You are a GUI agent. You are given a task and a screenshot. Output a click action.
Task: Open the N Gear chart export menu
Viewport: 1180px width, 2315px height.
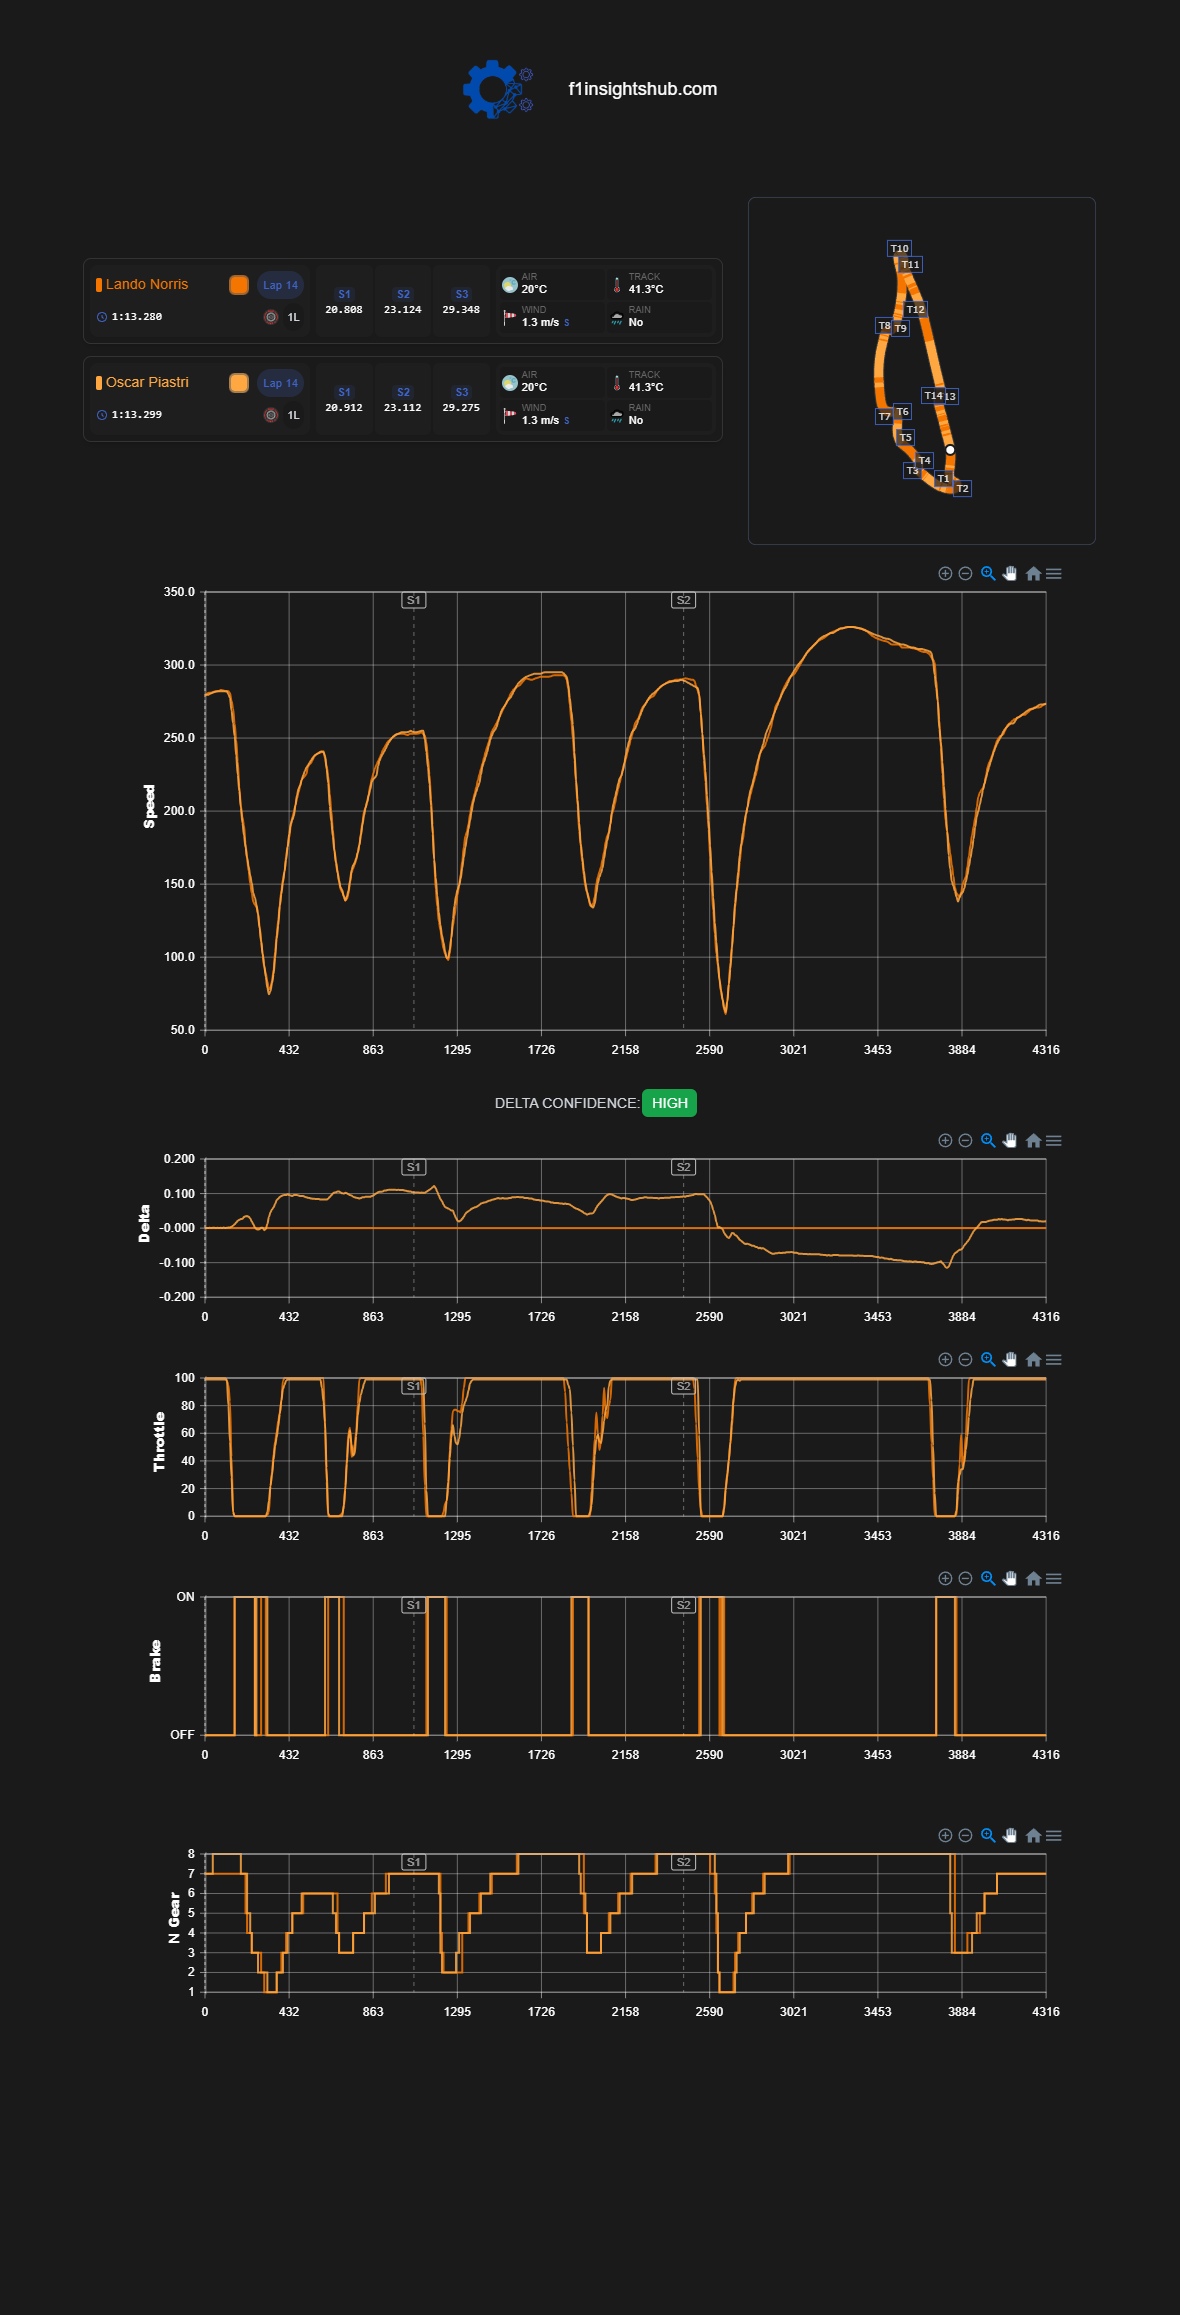[x=1054, y=1835]
